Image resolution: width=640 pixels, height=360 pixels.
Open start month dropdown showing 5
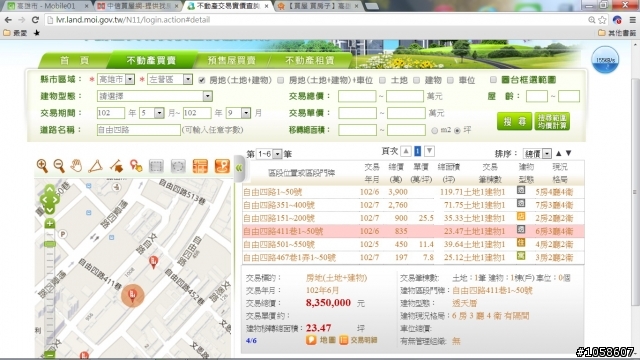point(151,113)
